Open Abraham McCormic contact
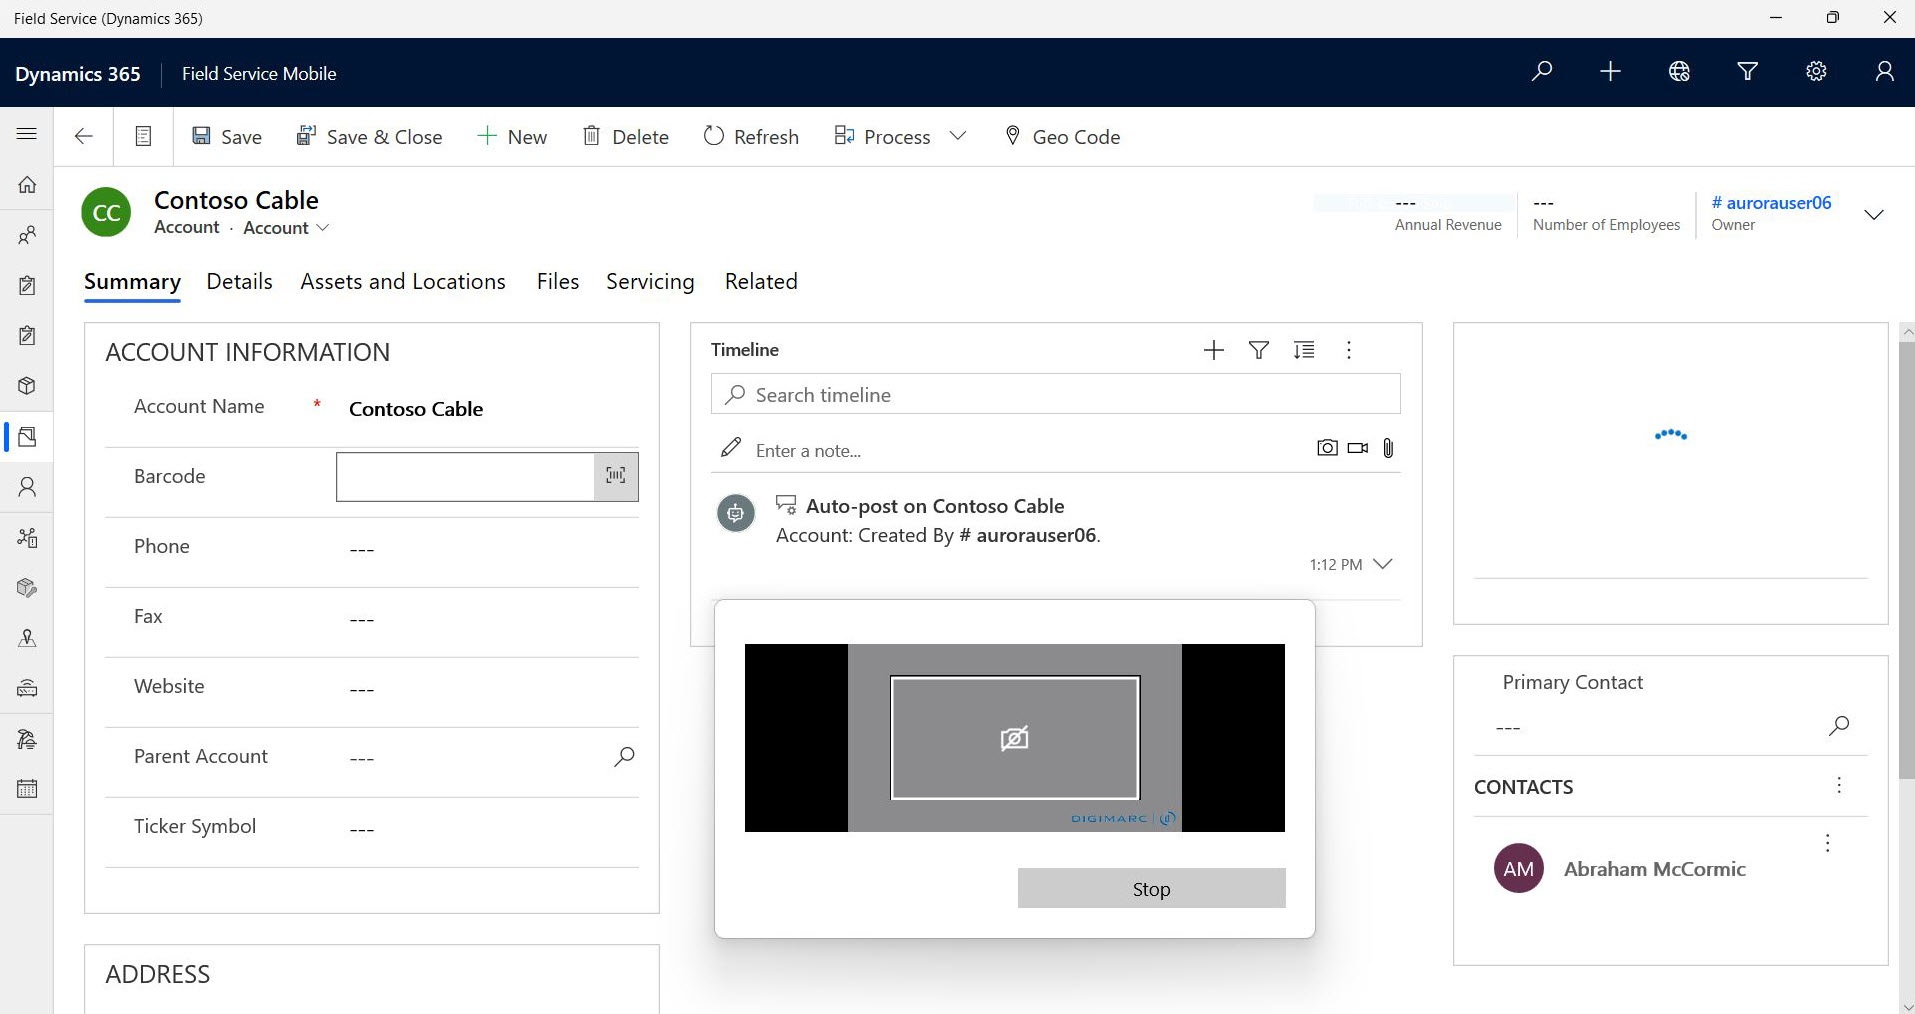 click(1654, 869)
